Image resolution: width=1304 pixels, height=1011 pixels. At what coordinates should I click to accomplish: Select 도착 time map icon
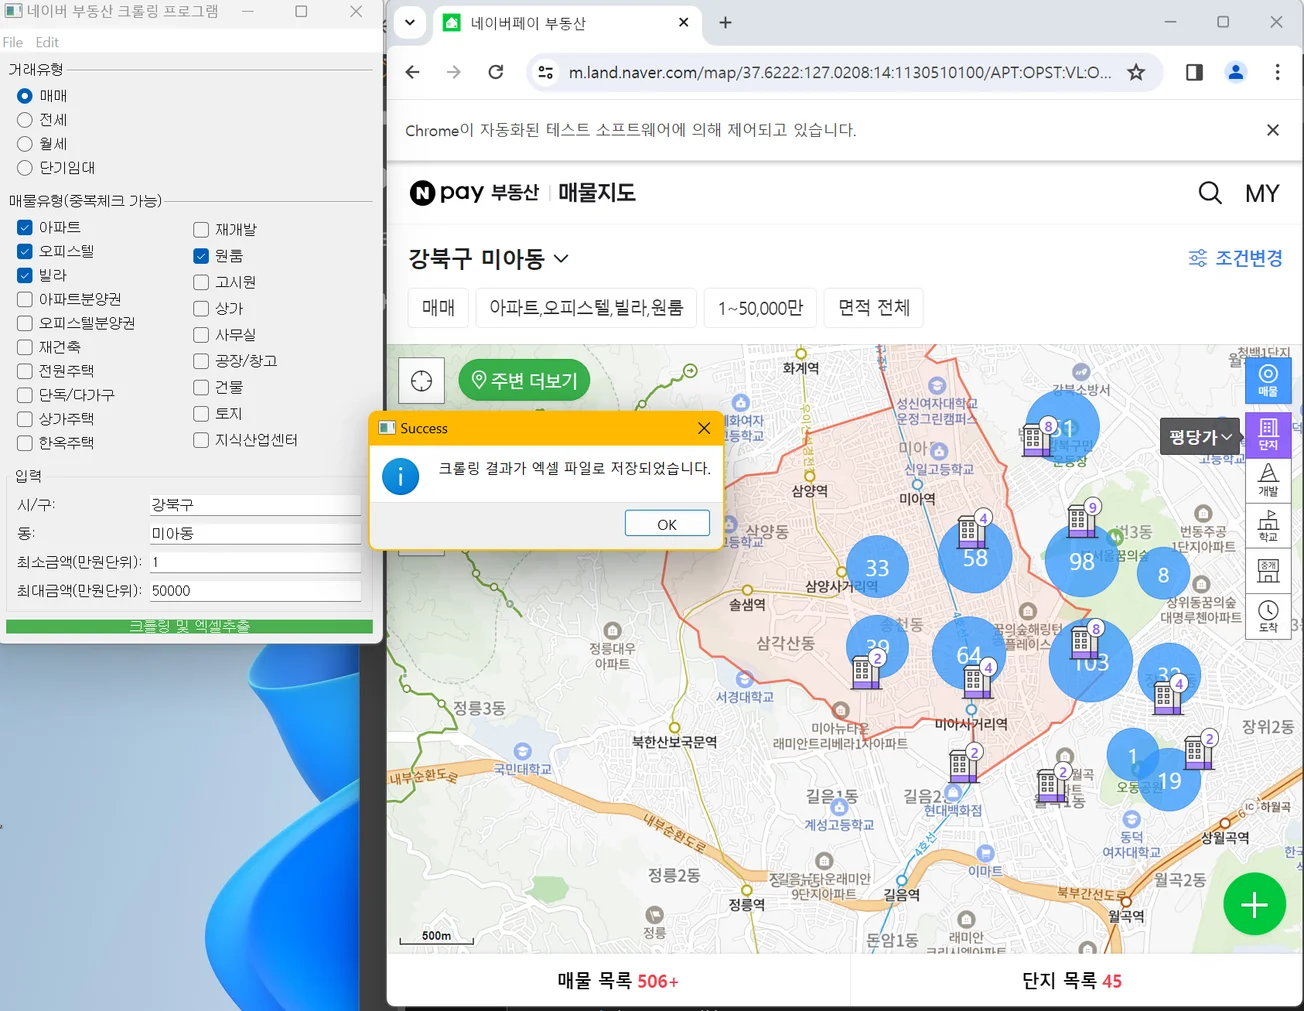1268,616
